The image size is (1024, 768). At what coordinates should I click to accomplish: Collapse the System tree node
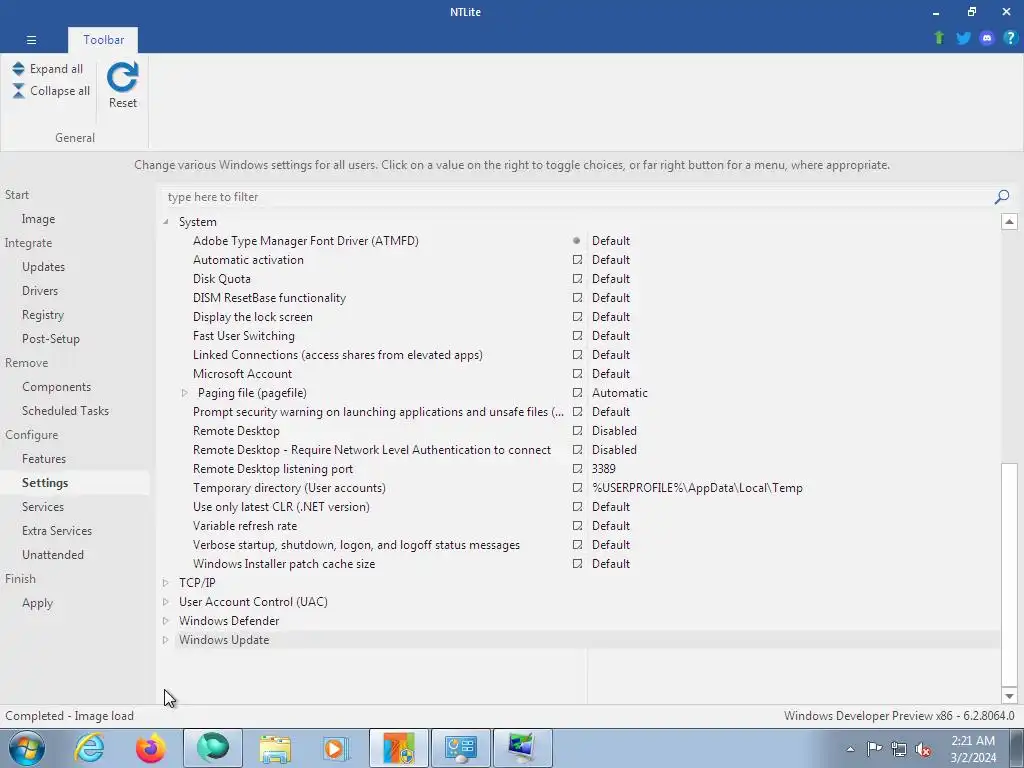(x=166, y=222)
